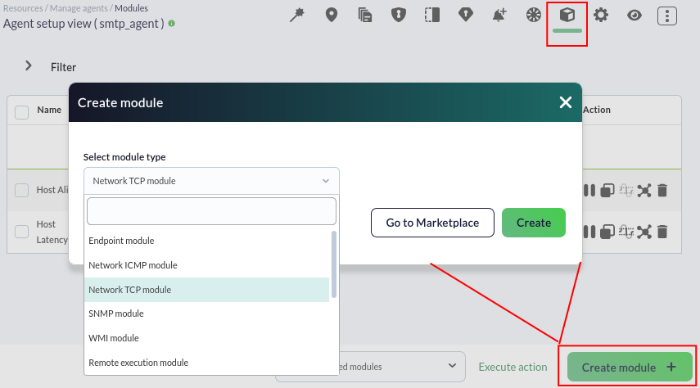This screenshot has height=388, width=700.
Task: Click the wheel-shaped plugins icon
Action: coord(533,15)
